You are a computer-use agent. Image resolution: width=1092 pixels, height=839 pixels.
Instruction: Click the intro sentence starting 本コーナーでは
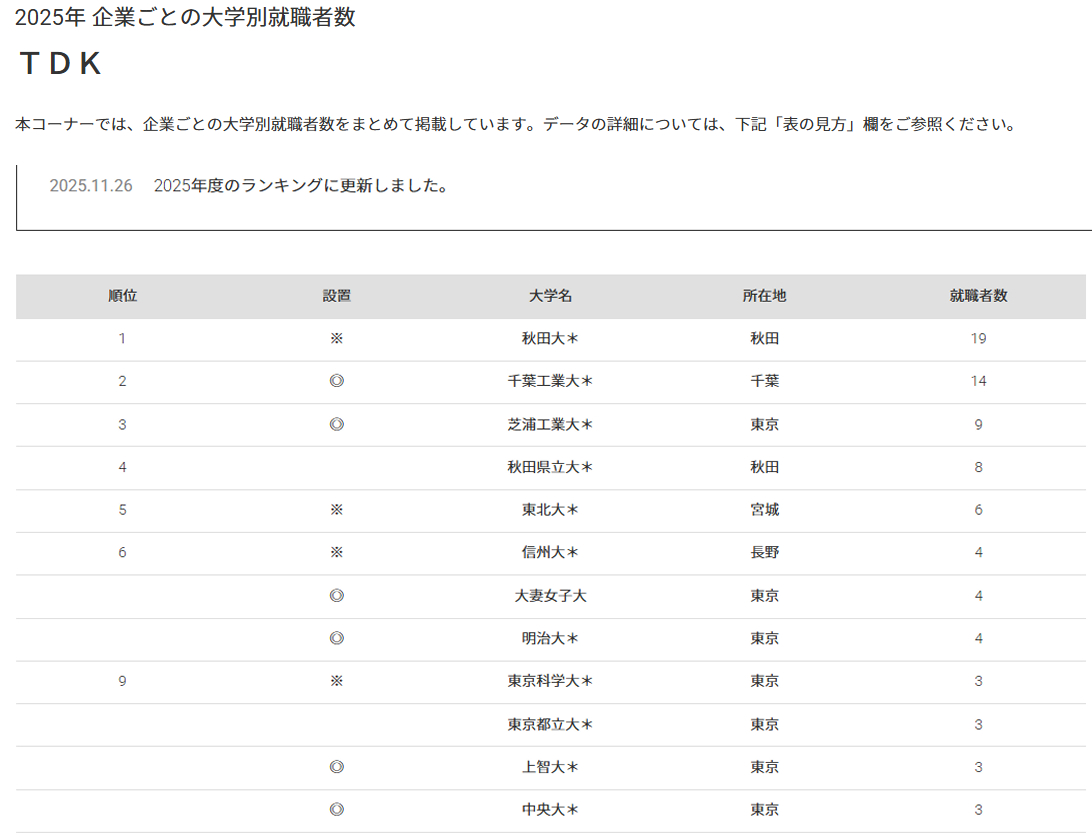click(516, 124)
